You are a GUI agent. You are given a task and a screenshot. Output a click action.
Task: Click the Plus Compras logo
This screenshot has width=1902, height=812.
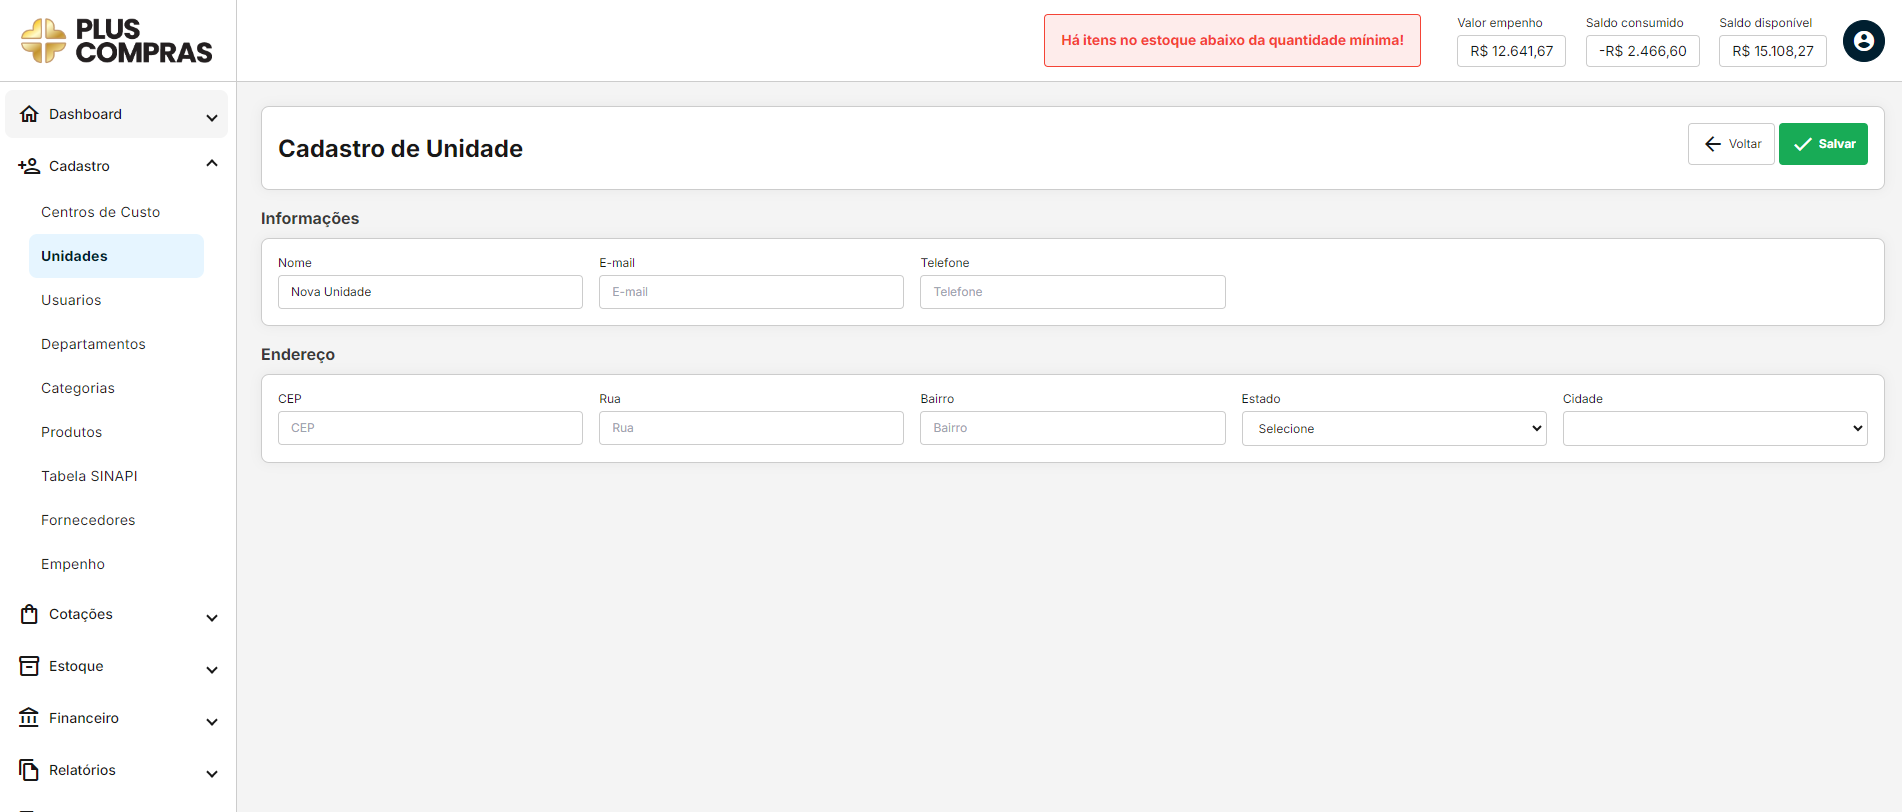coord(117,41)
